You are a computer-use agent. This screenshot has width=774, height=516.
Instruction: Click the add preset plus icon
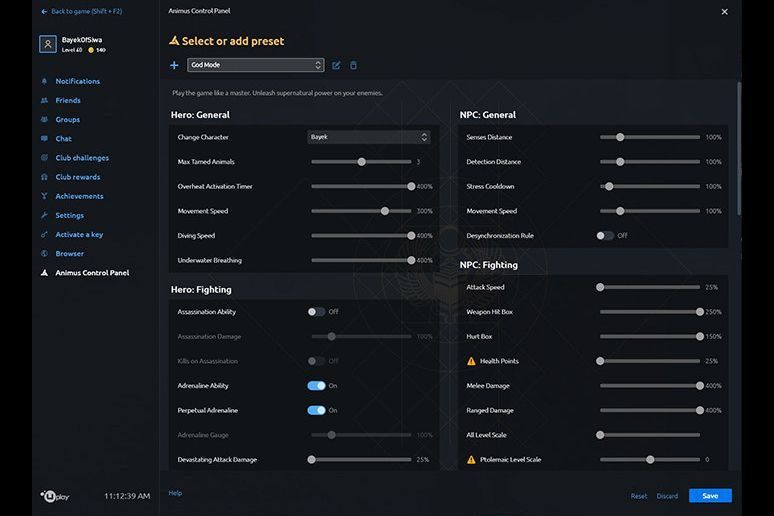tap(174, 65)
